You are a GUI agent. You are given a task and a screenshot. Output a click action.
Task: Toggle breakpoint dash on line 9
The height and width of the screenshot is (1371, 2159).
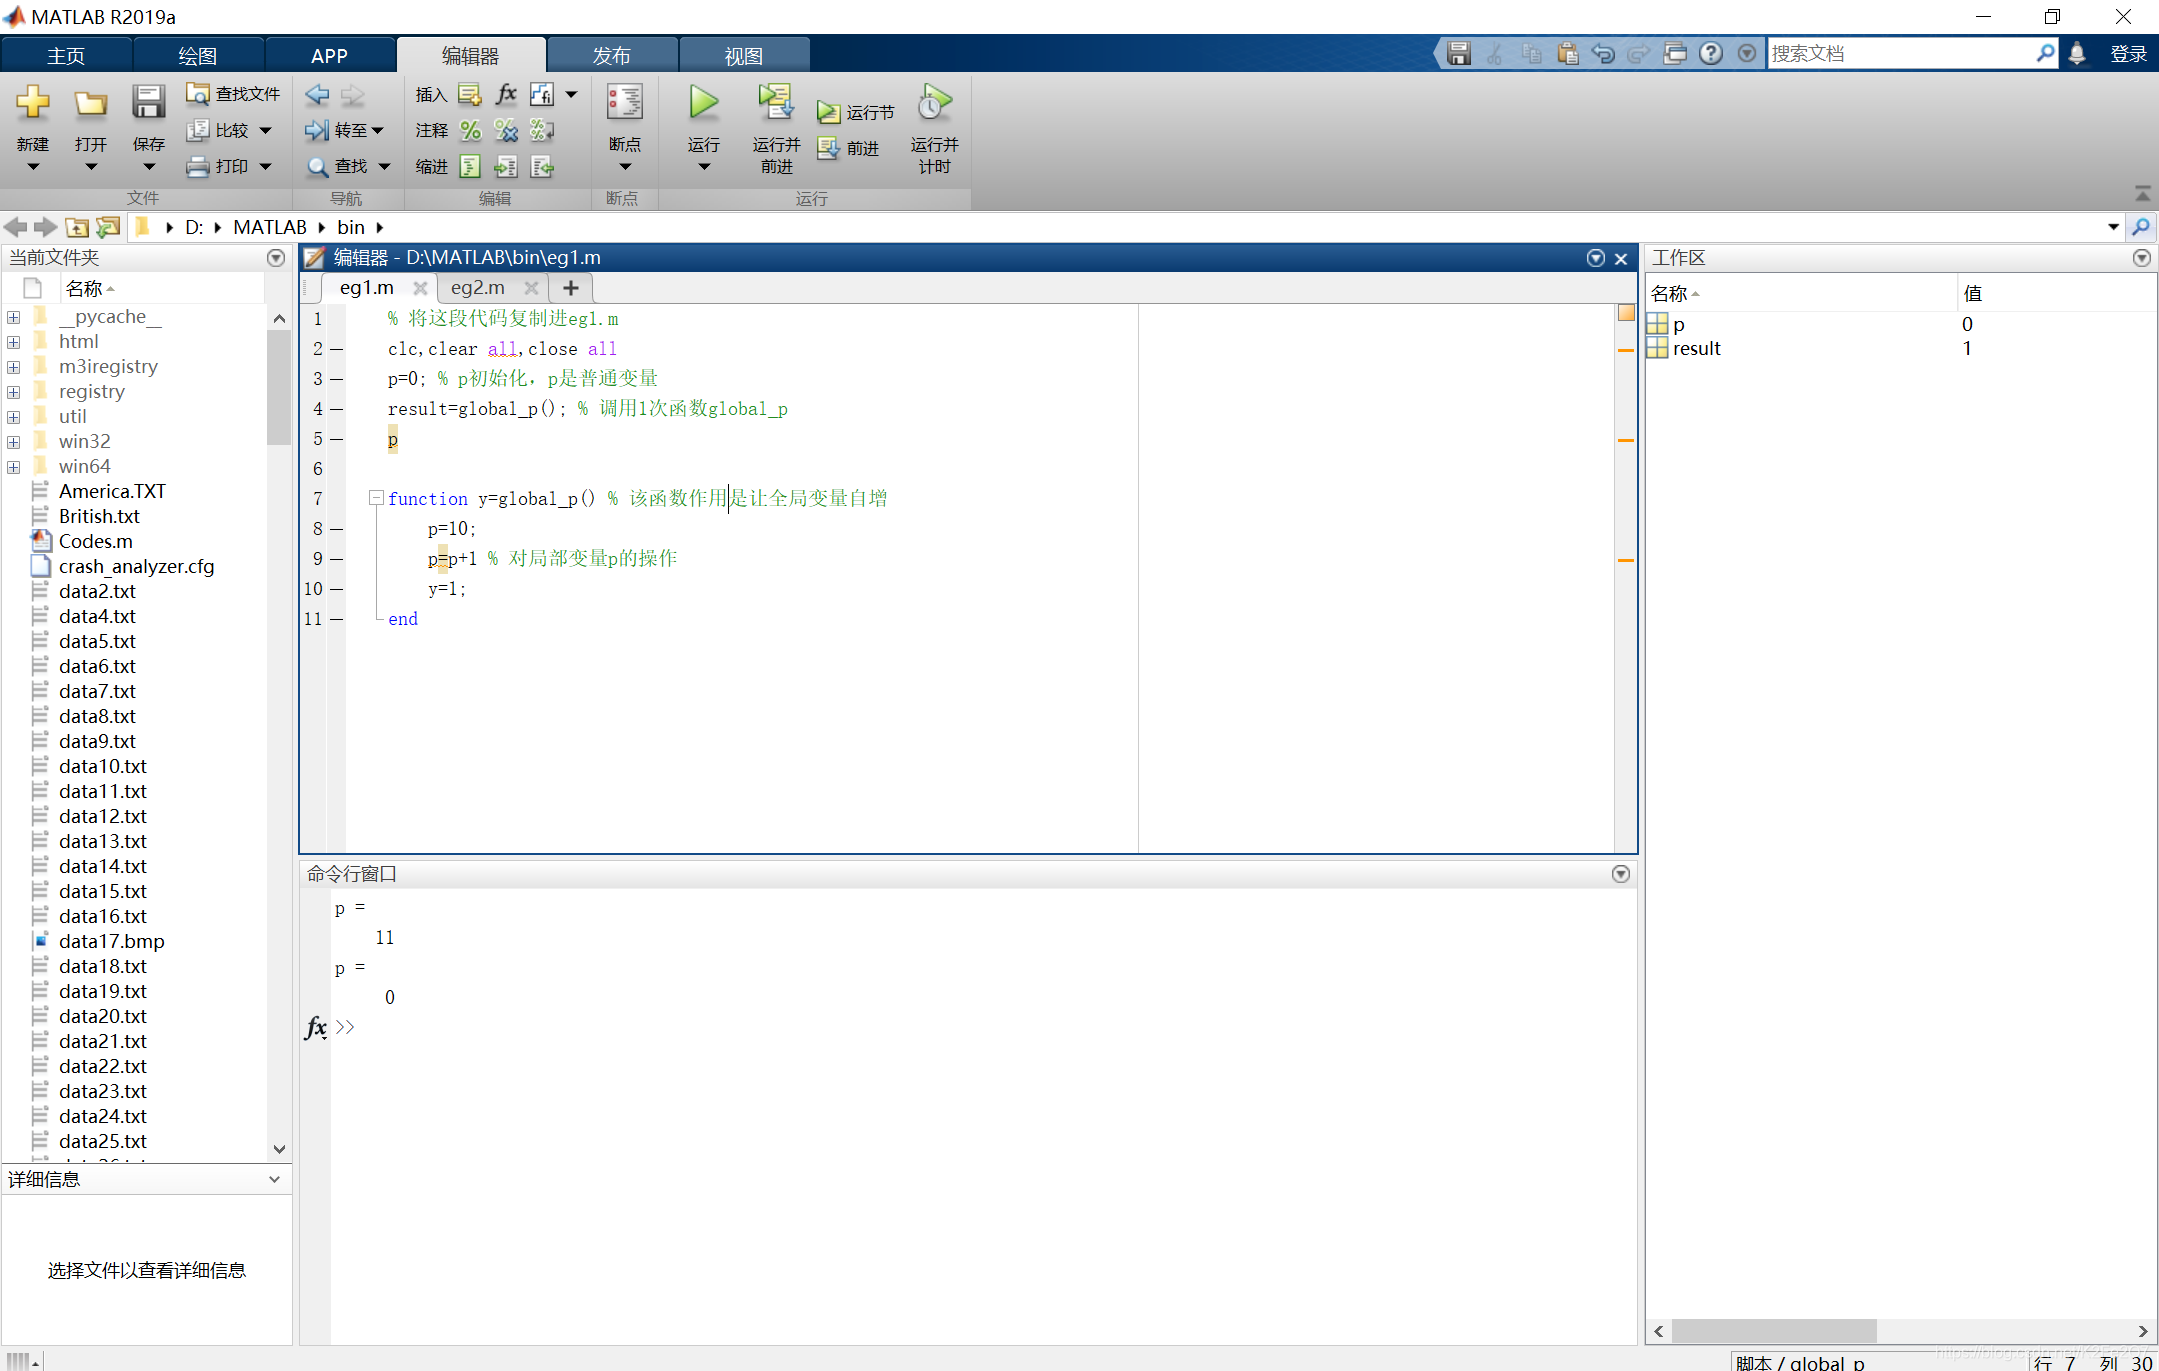click(337, 559)
